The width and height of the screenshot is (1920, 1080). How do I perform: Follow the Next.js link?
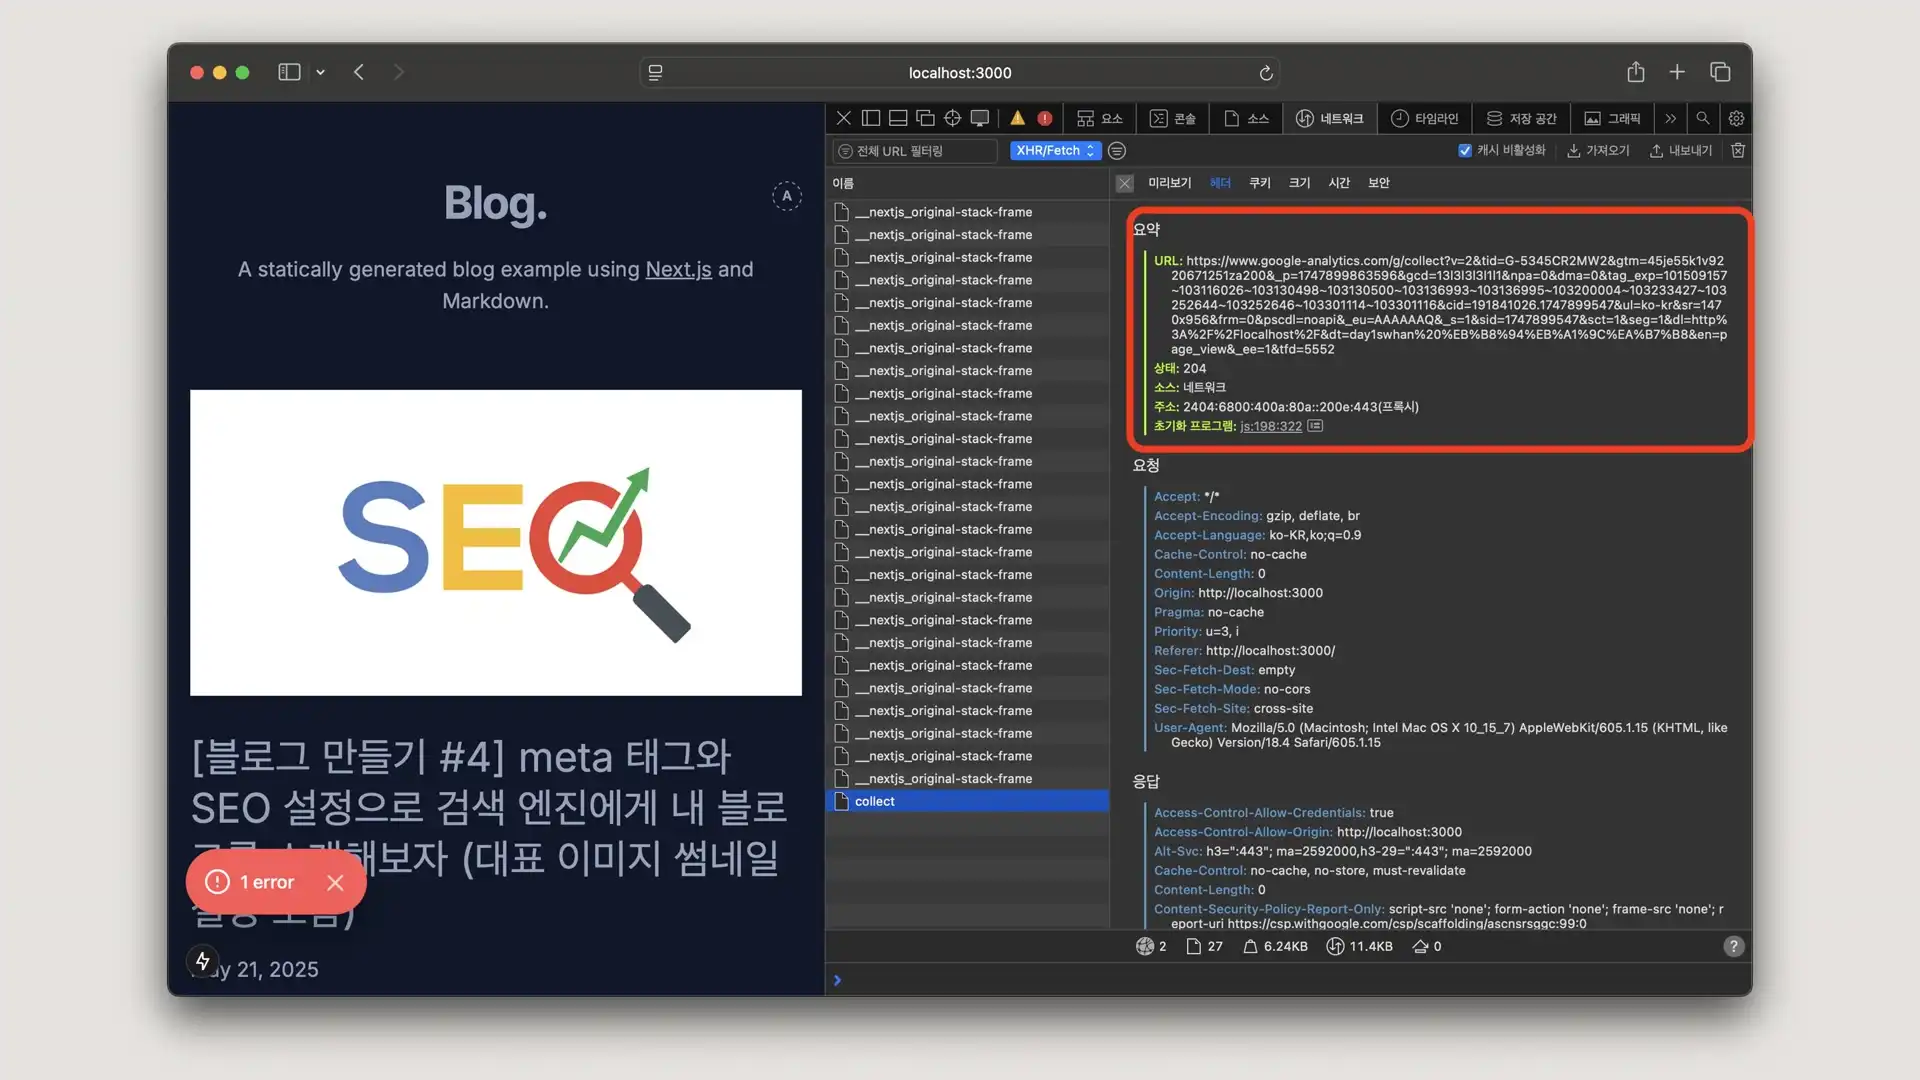[x=678, y=269]
